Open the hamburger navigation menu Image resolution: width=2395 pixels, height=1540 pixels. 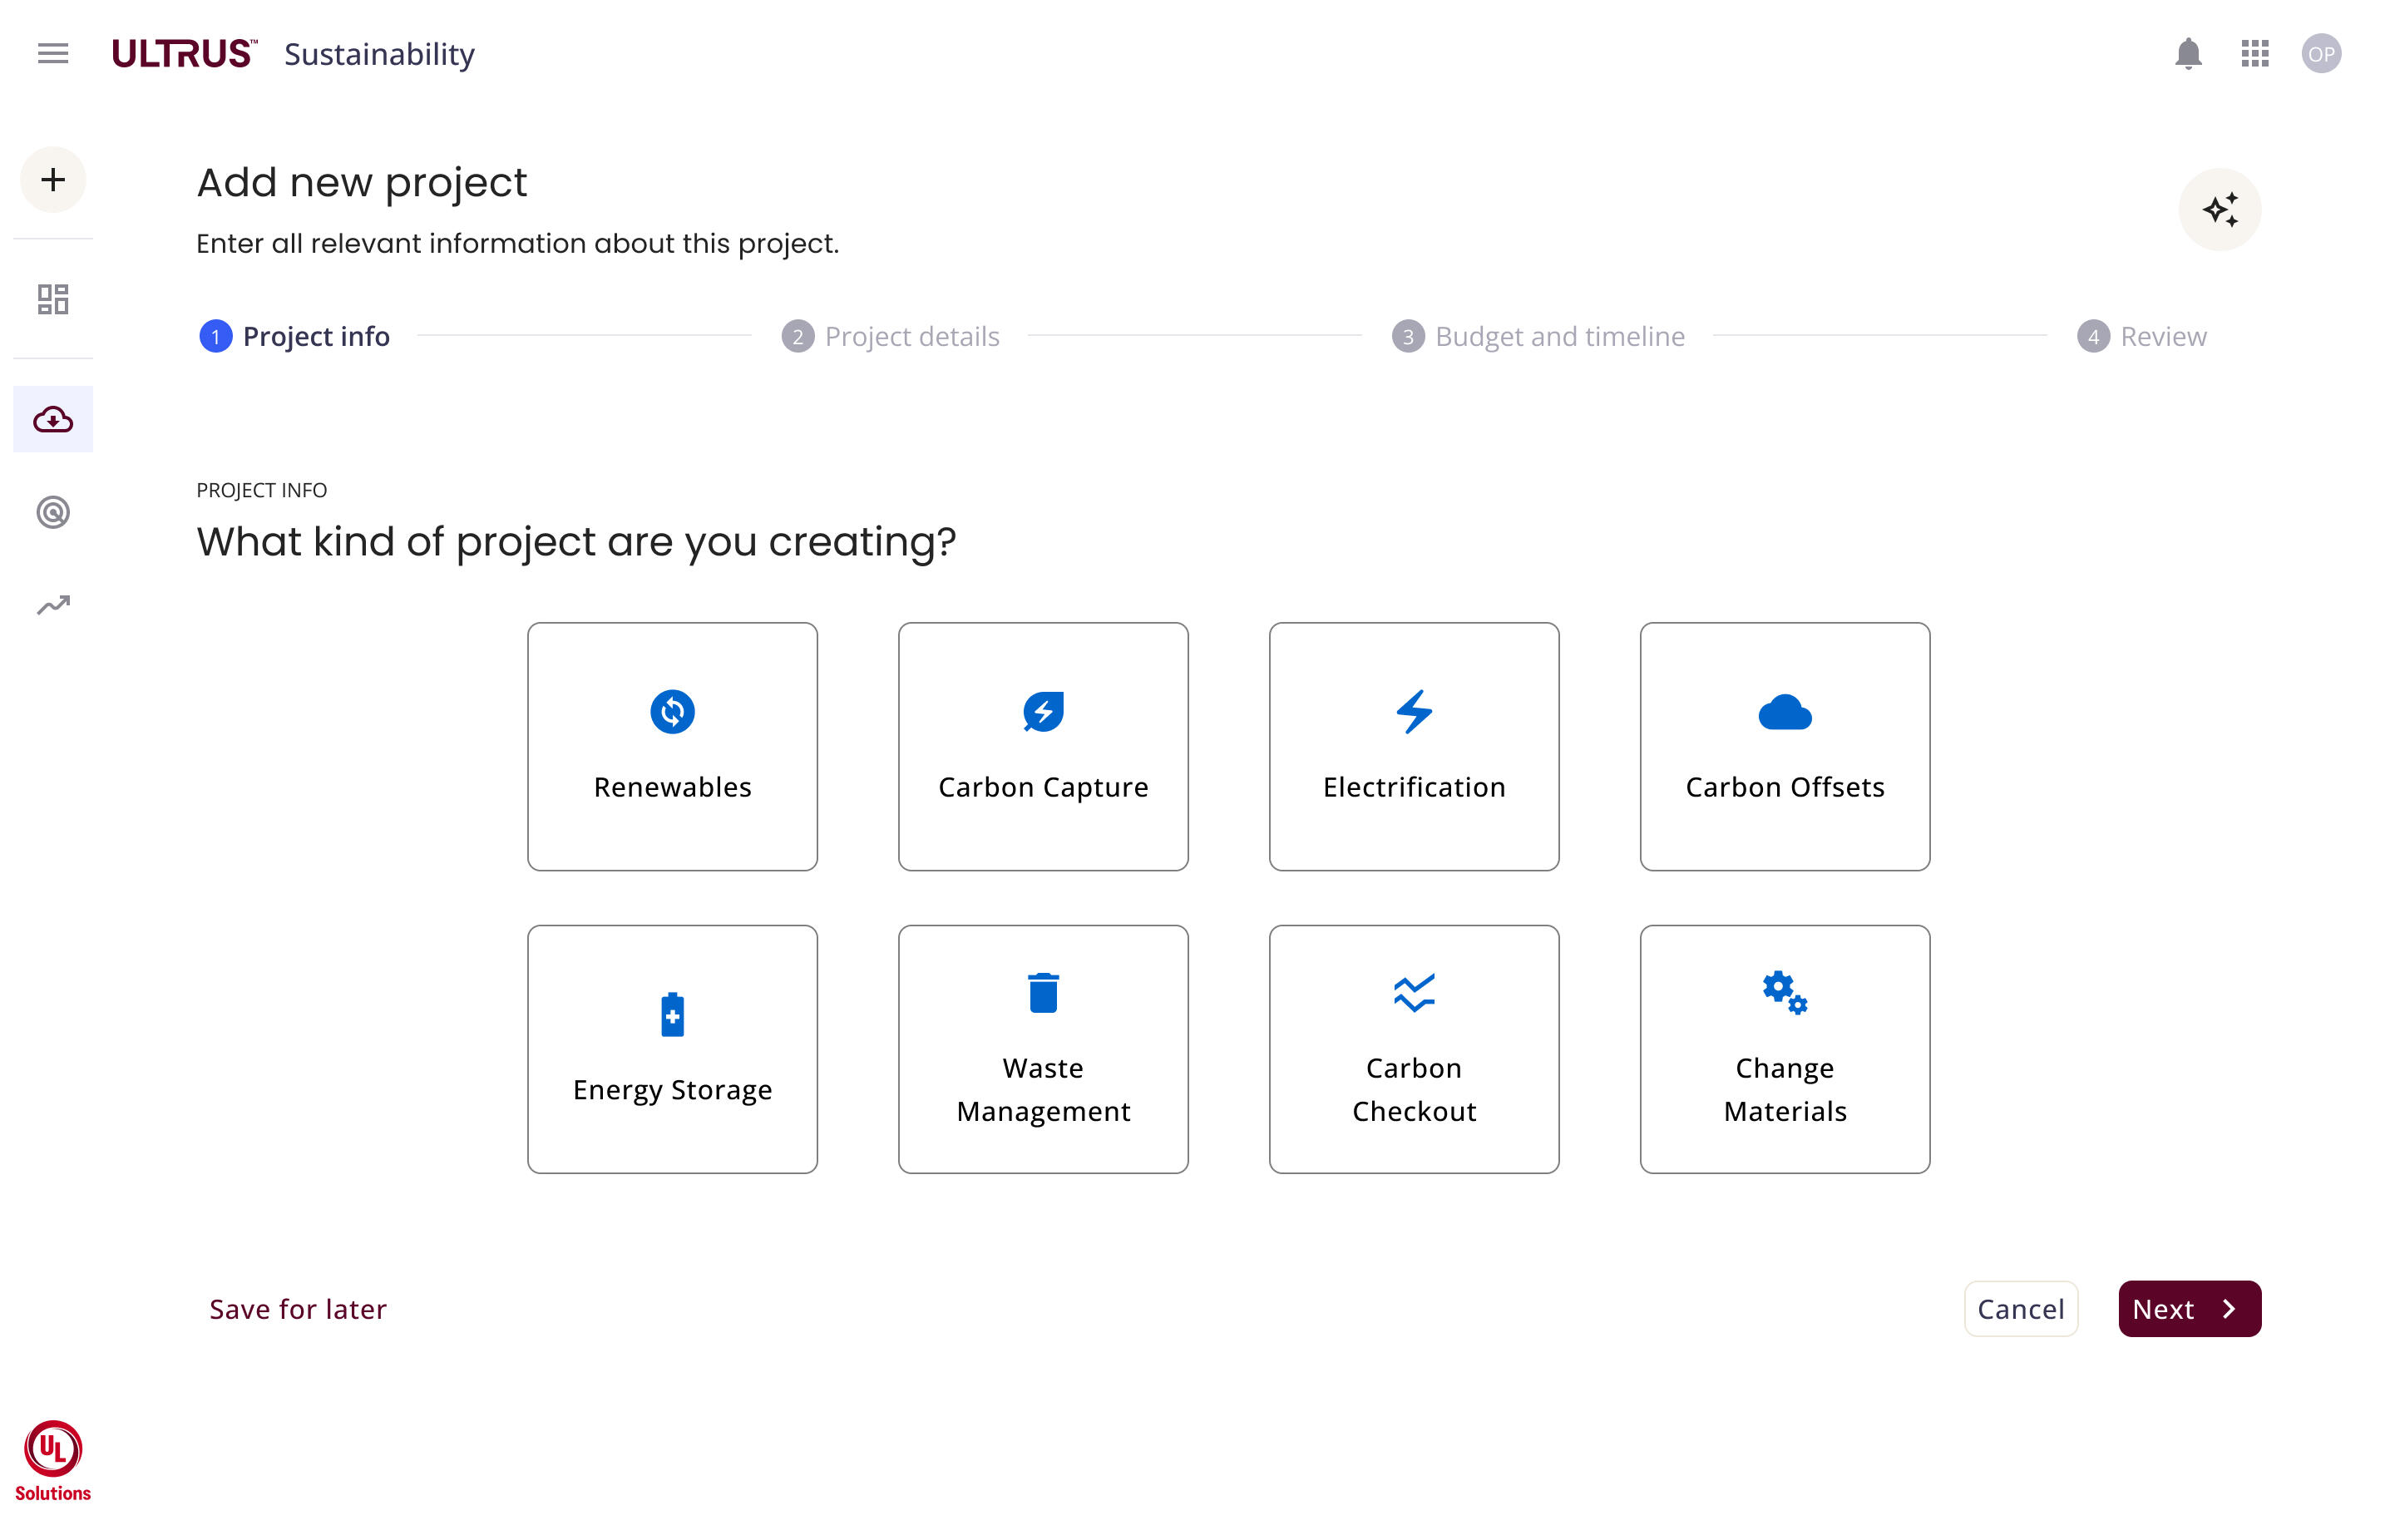tap(53, 53)
